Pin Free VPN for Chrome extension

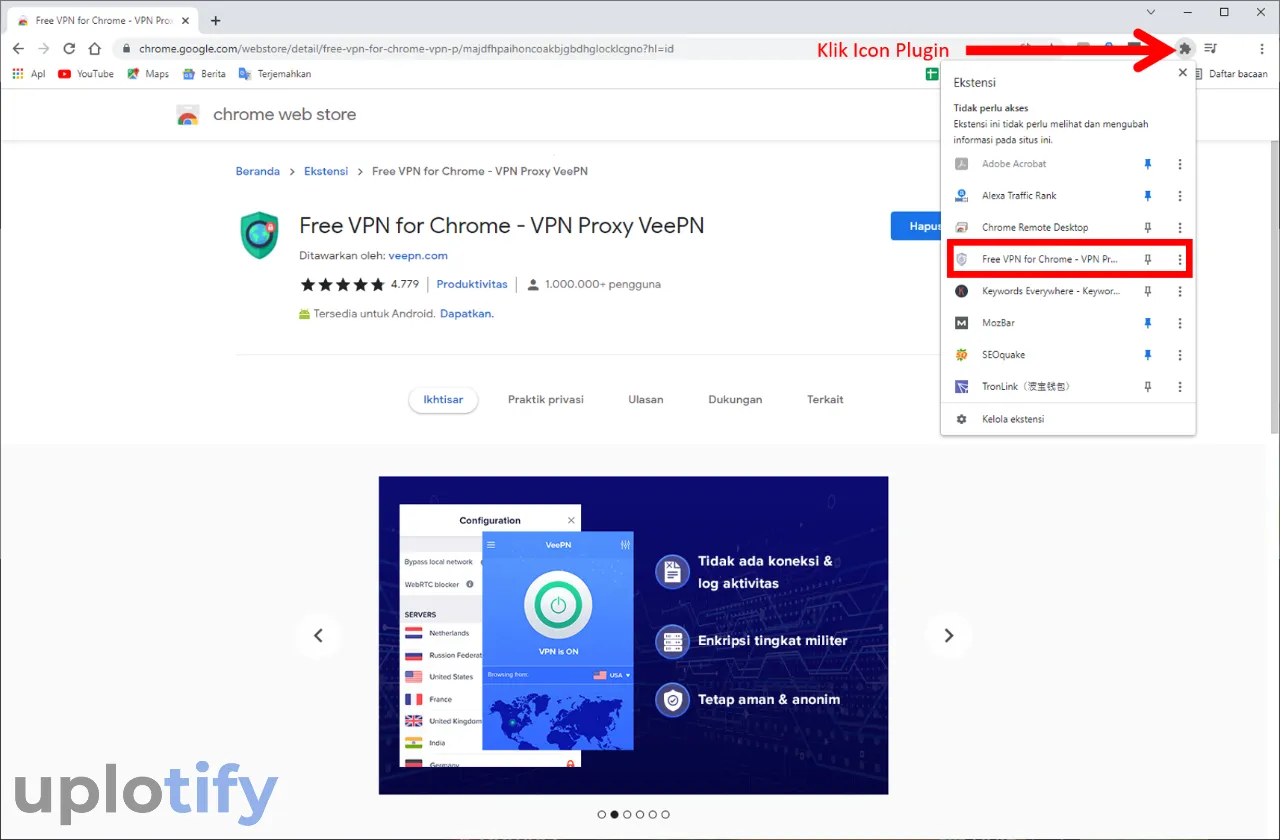point(1148,259)
